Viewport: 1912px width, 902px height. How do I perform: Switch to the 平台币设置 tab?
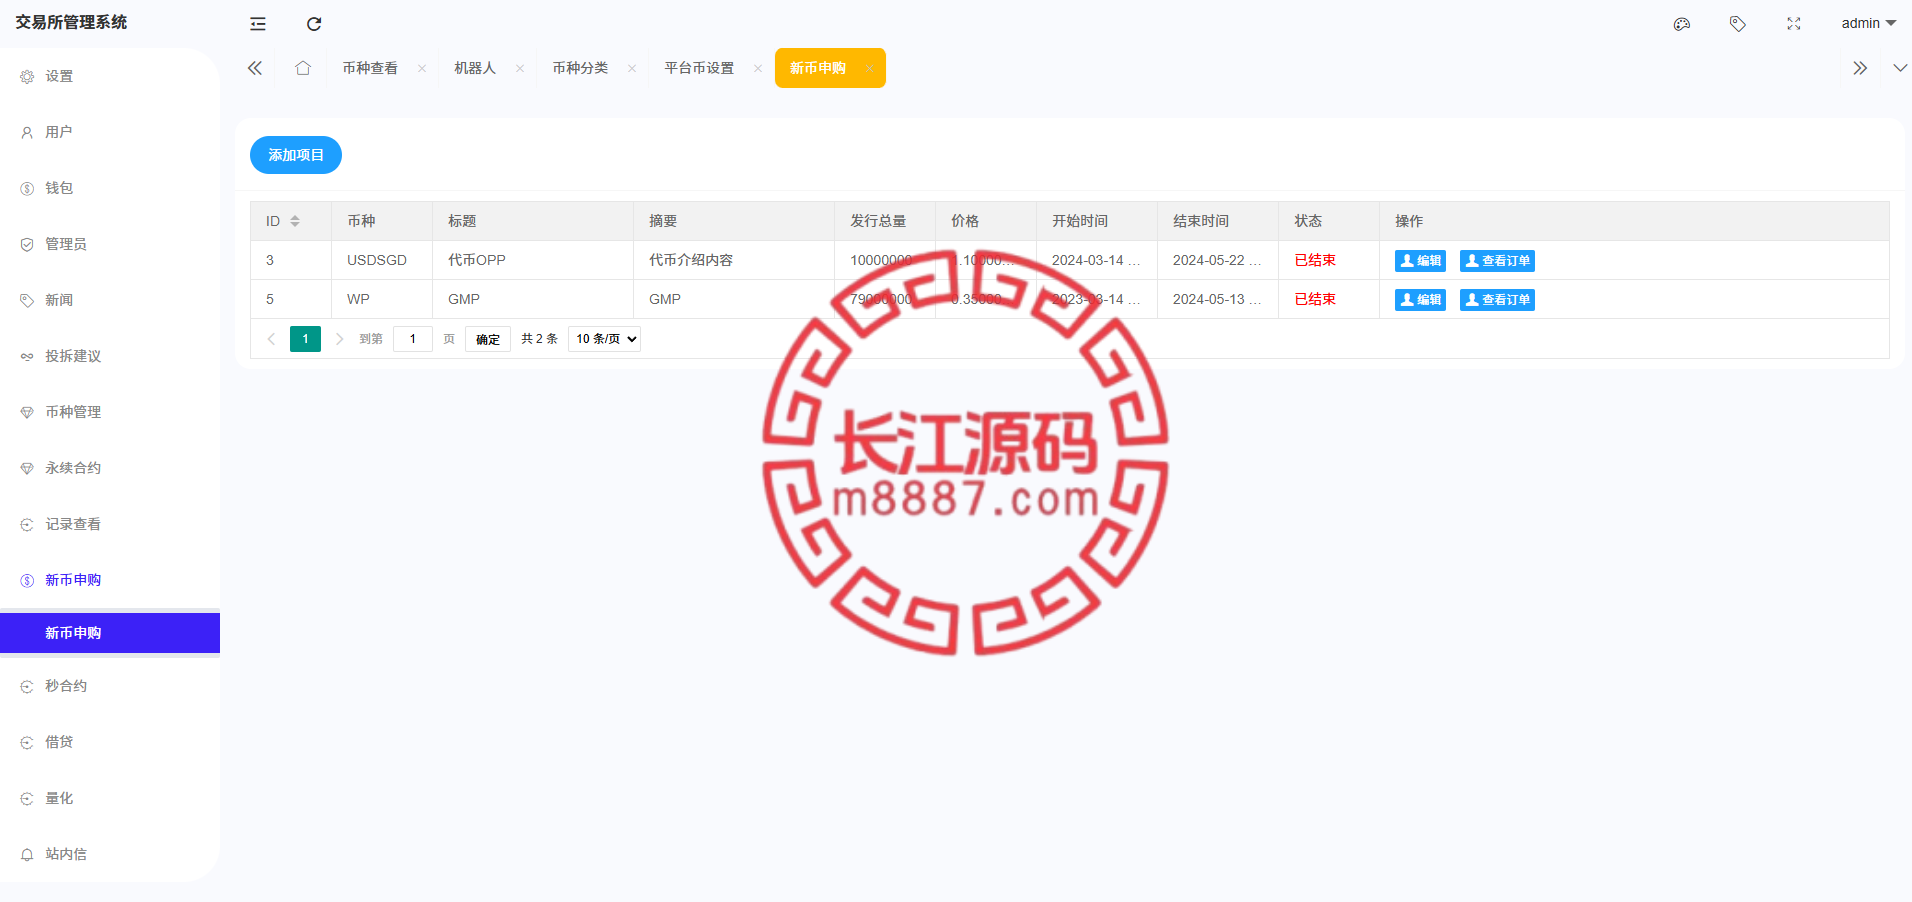[699, 68]
